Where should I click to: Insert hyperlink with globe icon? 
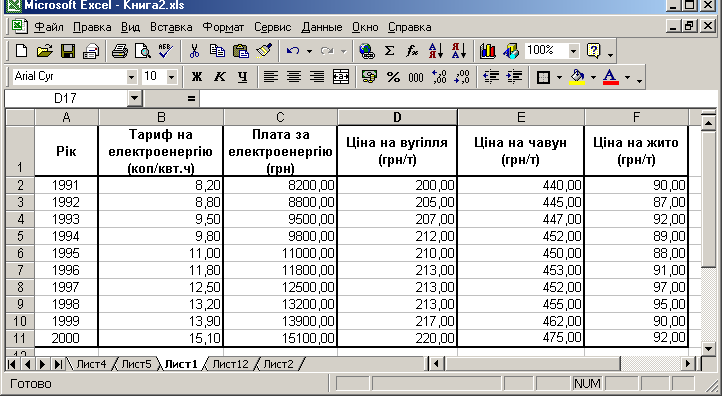(367, 51)
